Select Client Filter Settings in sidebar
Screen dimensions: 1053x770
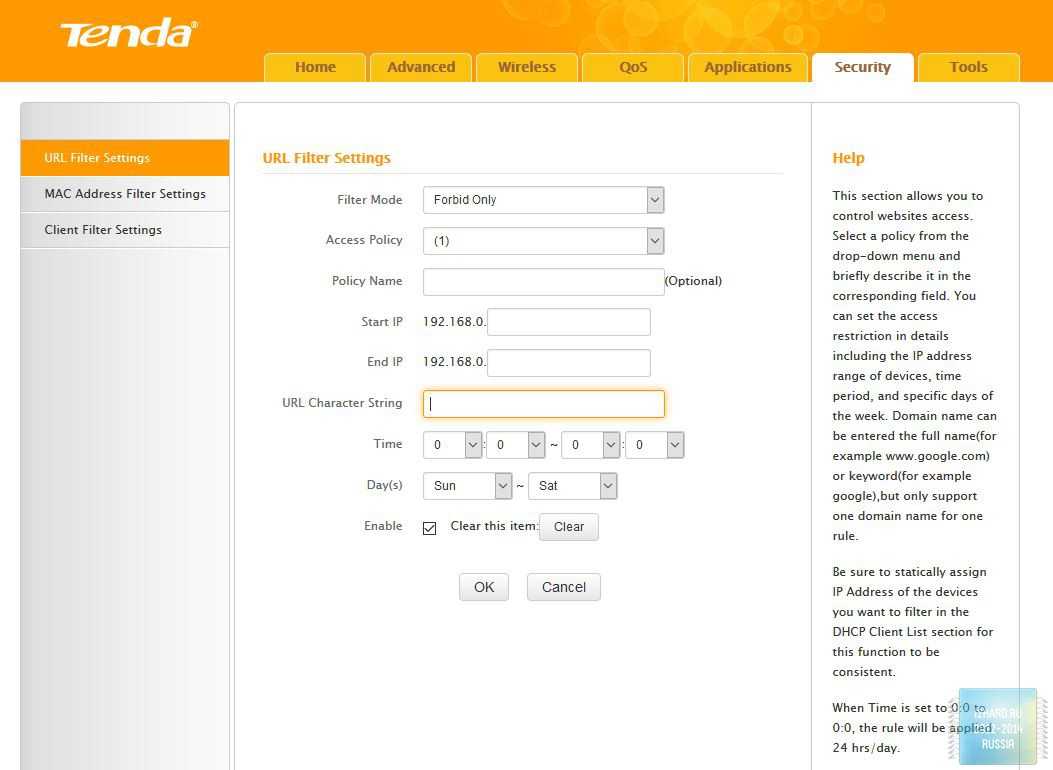click(x=103, y=230)
